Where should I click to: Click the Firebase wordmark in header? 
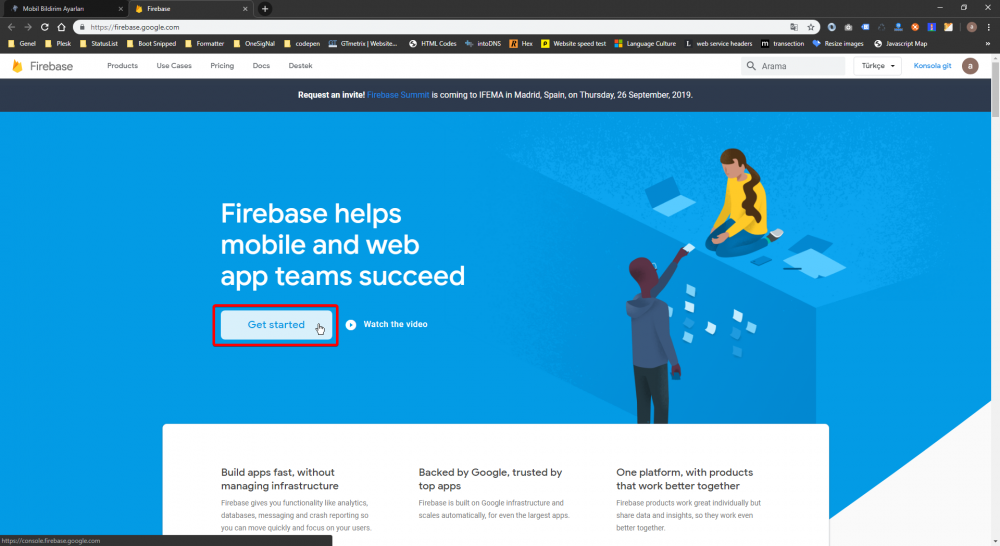tap(51, 66)
